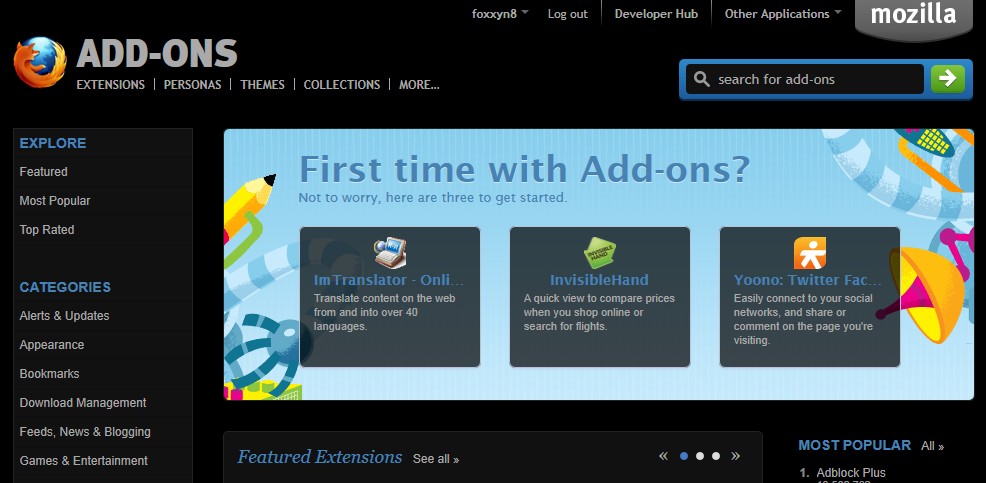Click the ImTranslator description text
Screen dimensions: 986x483
(x=384, y=312)
